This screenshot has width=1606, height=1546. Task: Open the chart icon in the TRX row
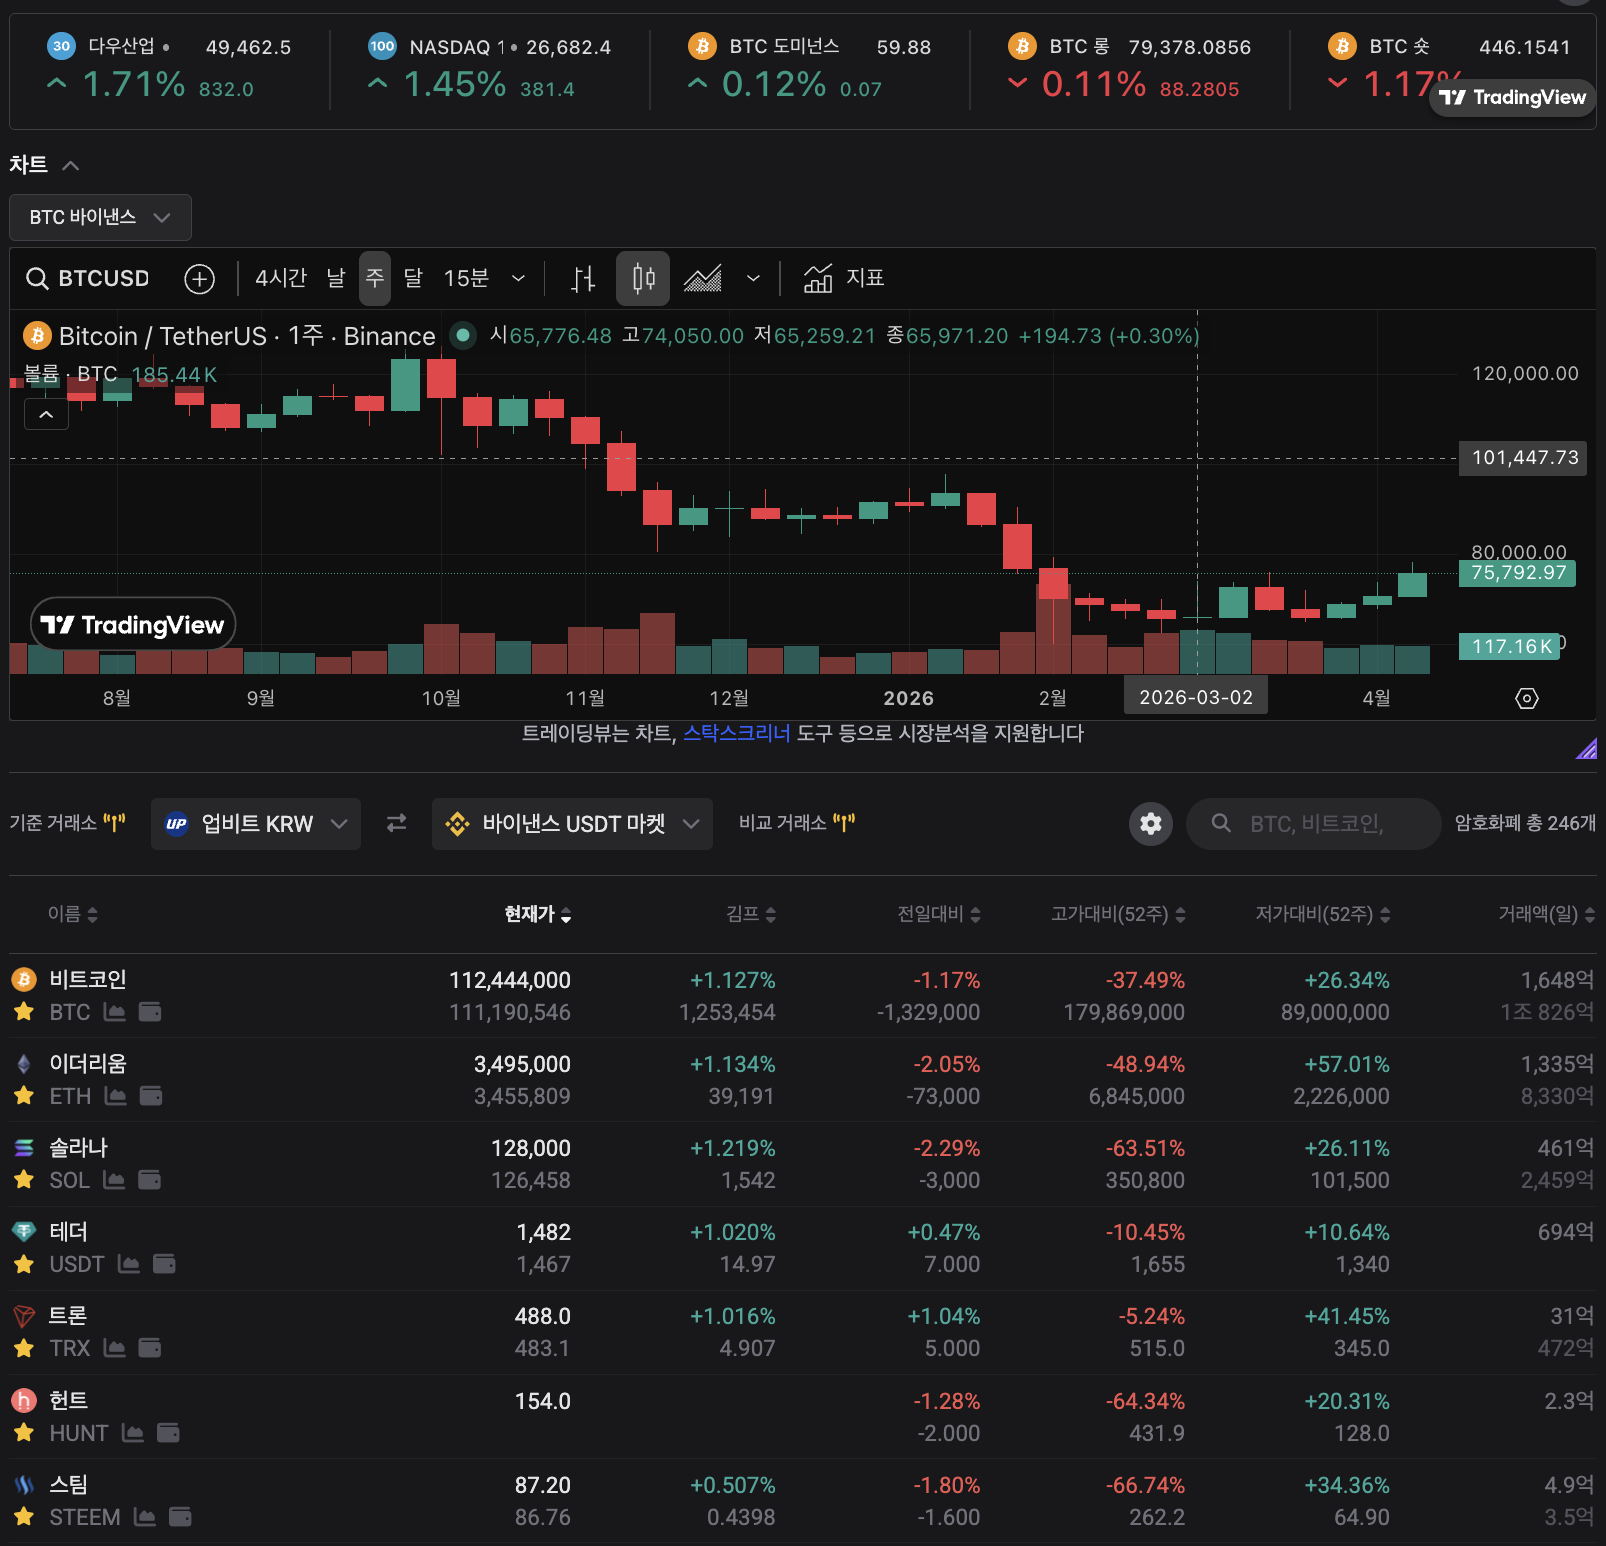[x=115, y=1348]
